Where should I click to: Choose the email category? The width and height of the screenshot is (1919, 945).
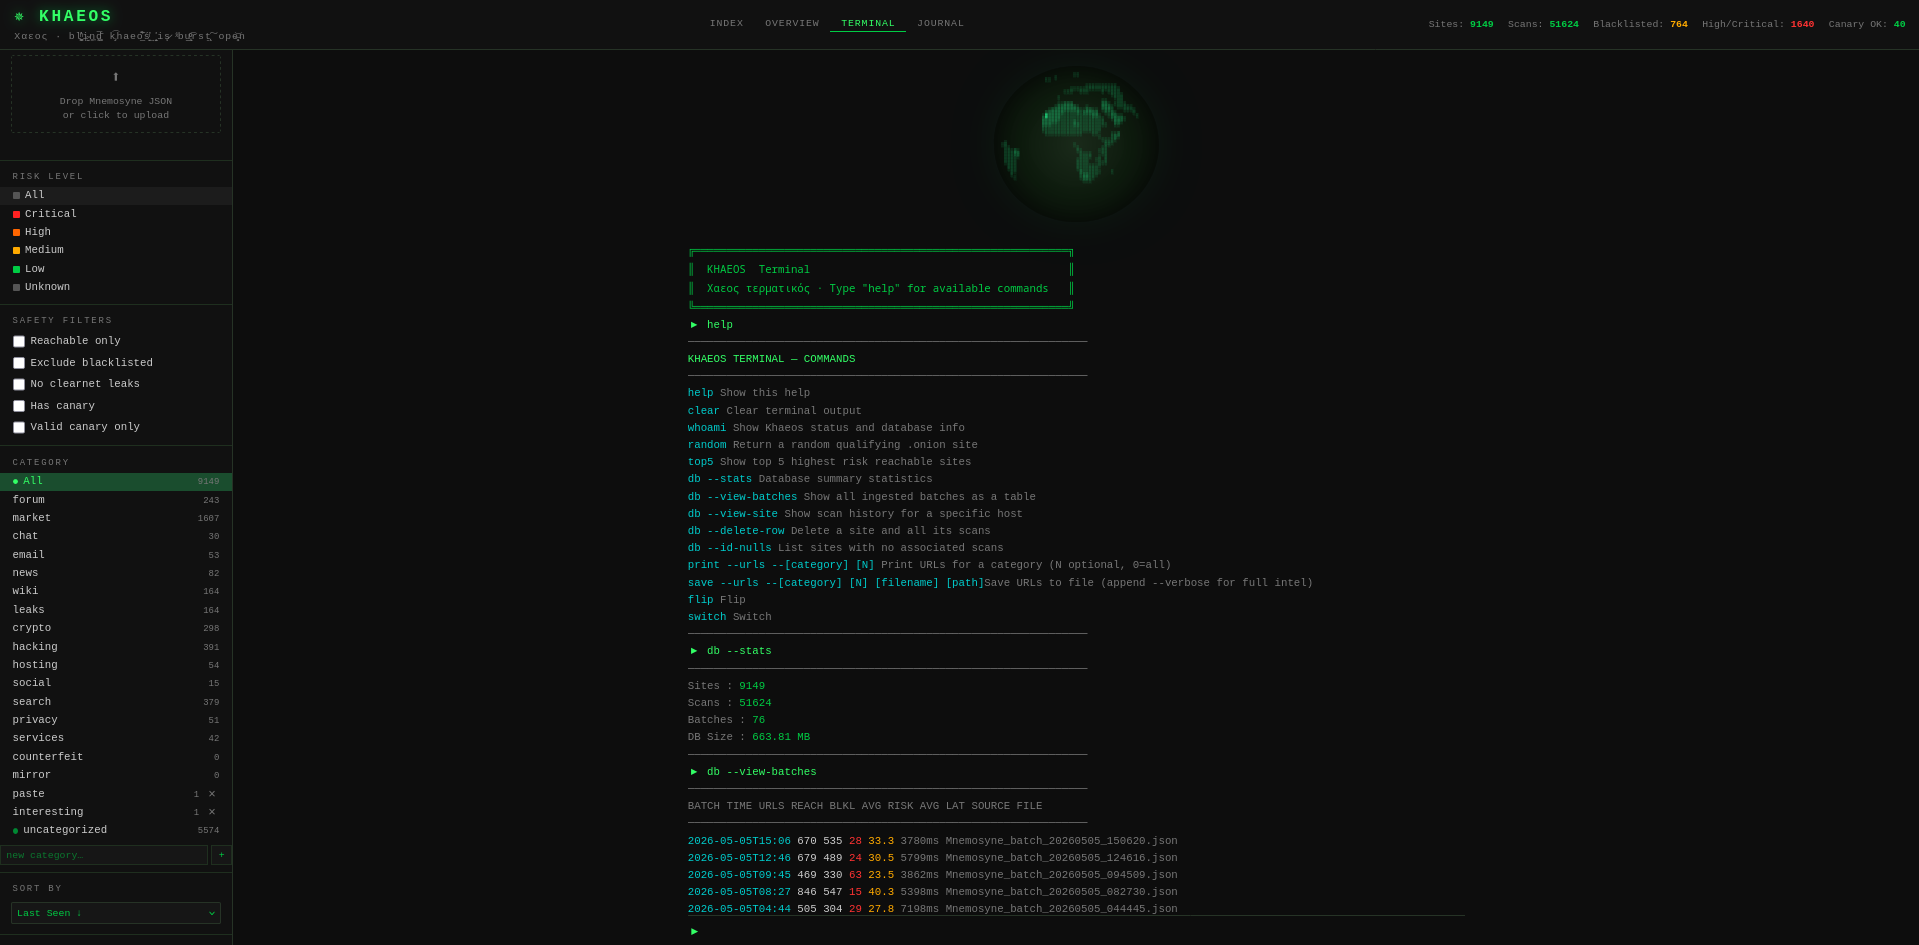tap(116, 555)
